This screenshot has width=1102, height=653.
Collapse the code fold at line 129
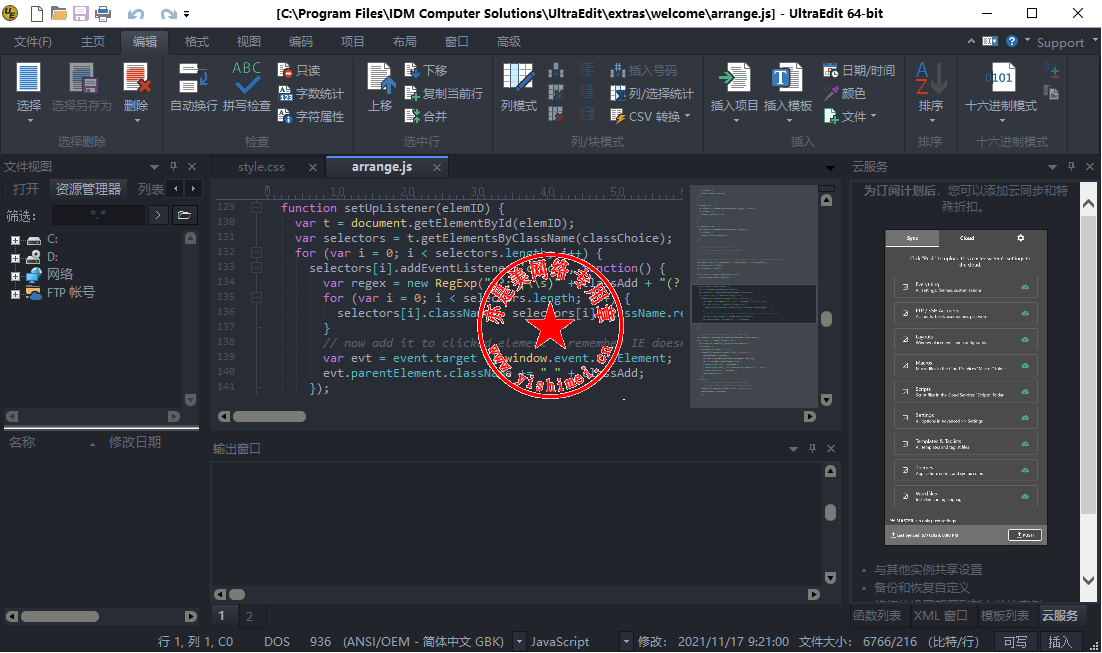[x=257, y=207]
